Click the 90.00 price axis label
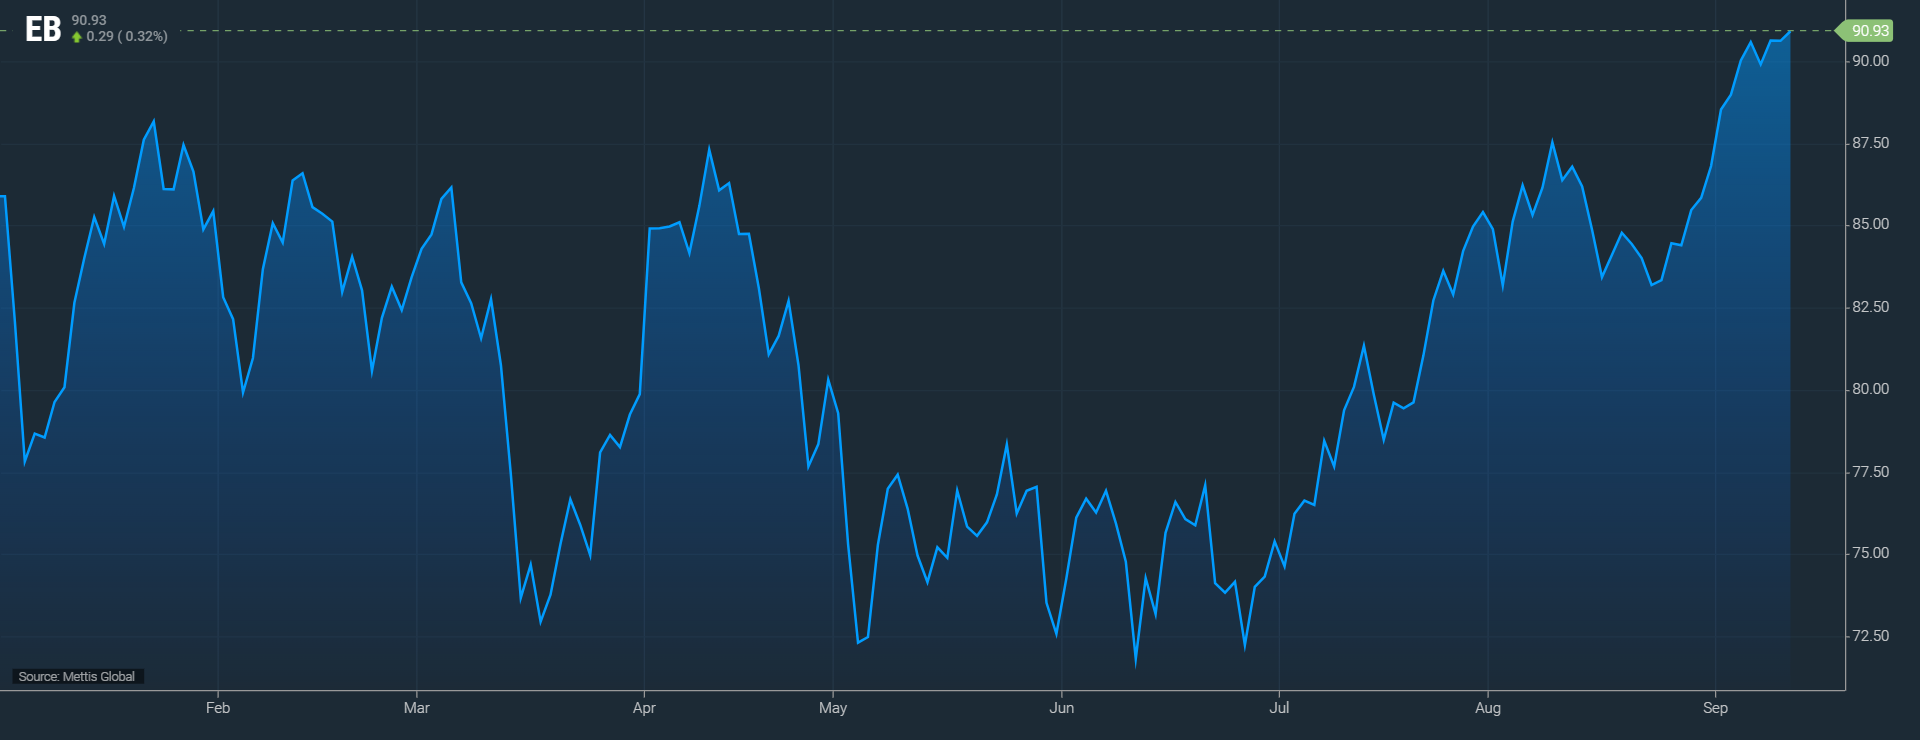Screen dimensions: 1920x740 pos(1870,61)
